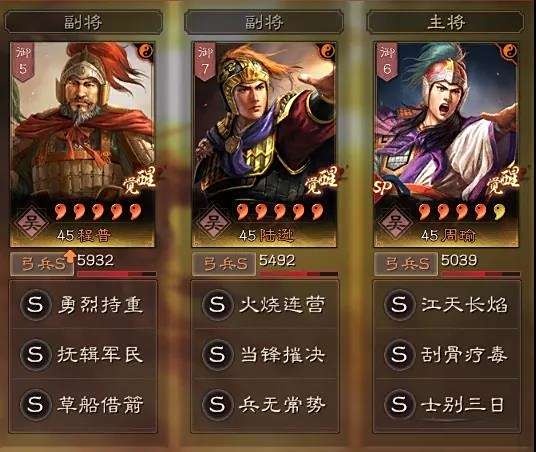This screenshot has height=452, width=536.
Task: Open the 草船借箭 skill entry
Action: tap(83, 405)
